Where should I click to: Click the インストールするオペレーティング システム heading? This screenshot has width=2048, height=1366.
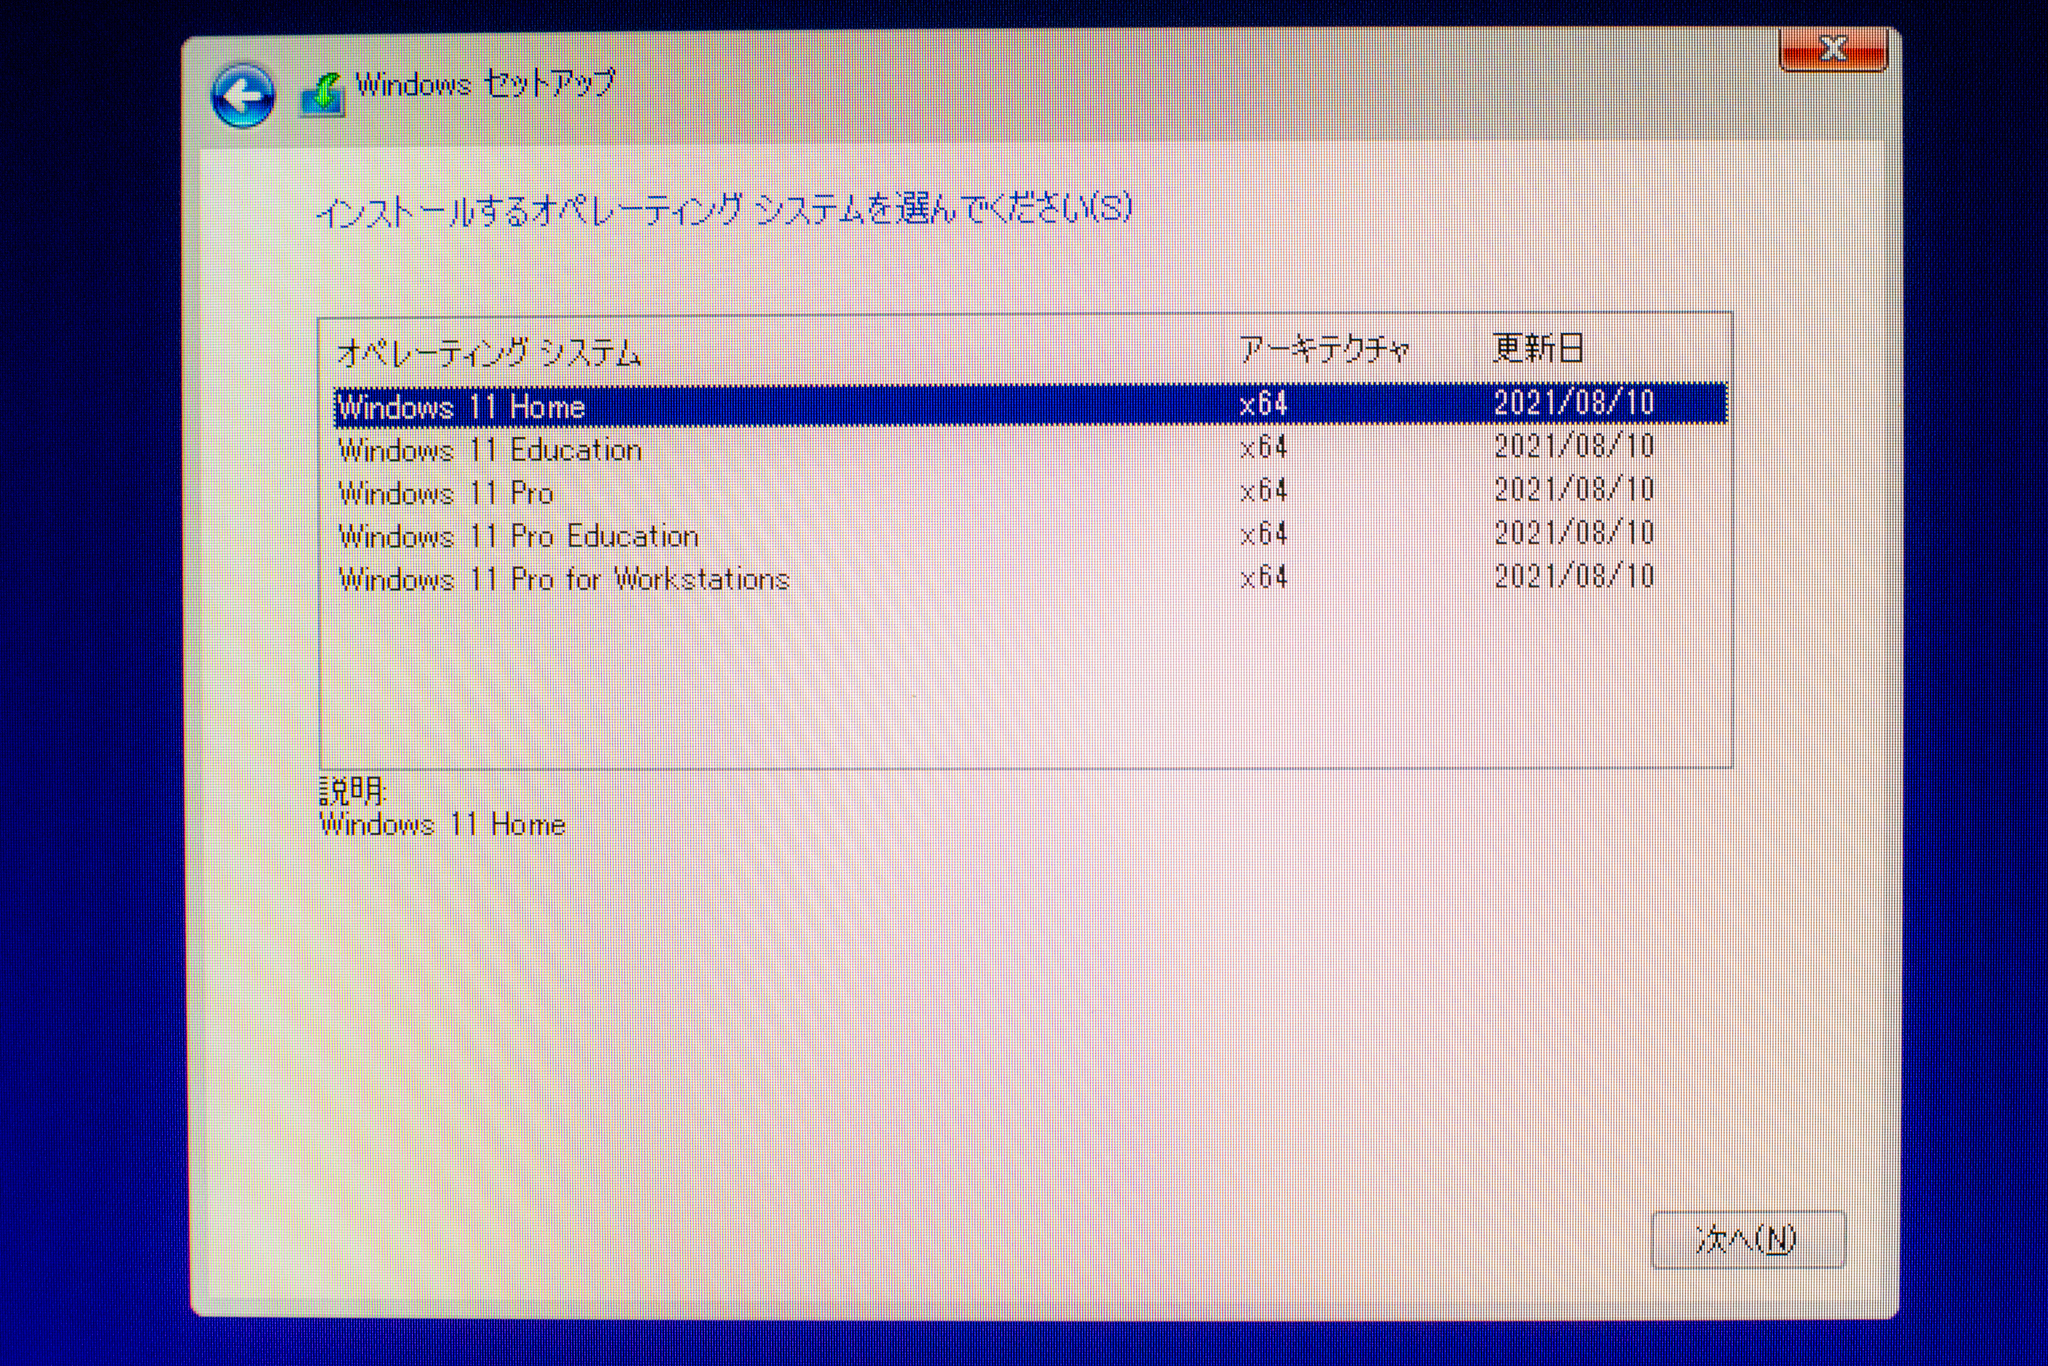tap(724, 210)
